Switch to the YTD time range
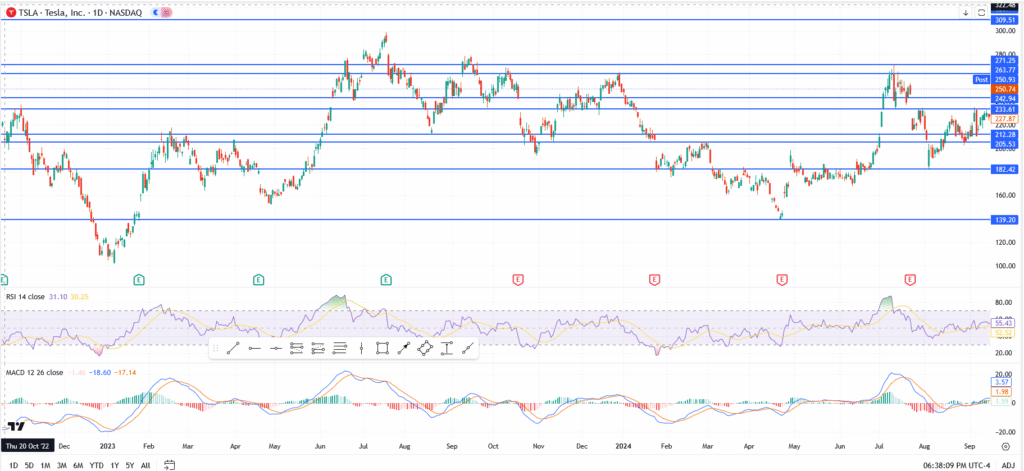This screenshot has height=471, width=1024. (x=96, y=464)
